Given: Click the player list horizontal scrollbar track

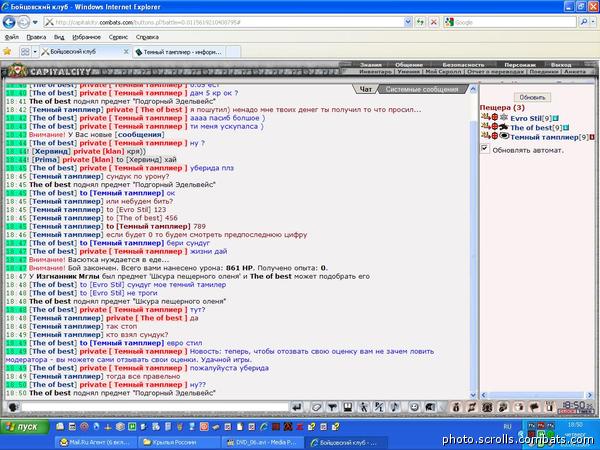Looking at the screenshot, I should 537,395.
